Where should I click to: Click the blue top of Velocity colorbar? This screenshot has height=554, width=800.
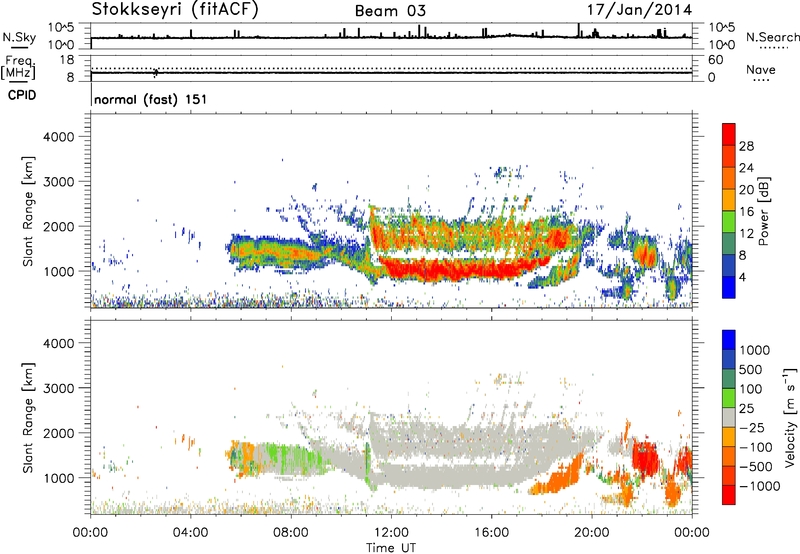(729, 340)
